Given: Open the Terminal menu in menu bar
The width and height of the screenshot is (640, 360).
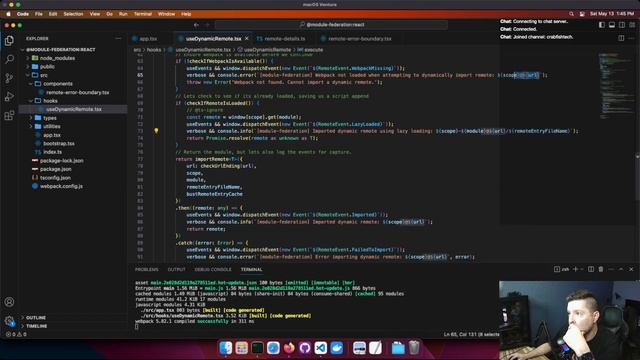Looking at the screenshot, I should point(143,14).
